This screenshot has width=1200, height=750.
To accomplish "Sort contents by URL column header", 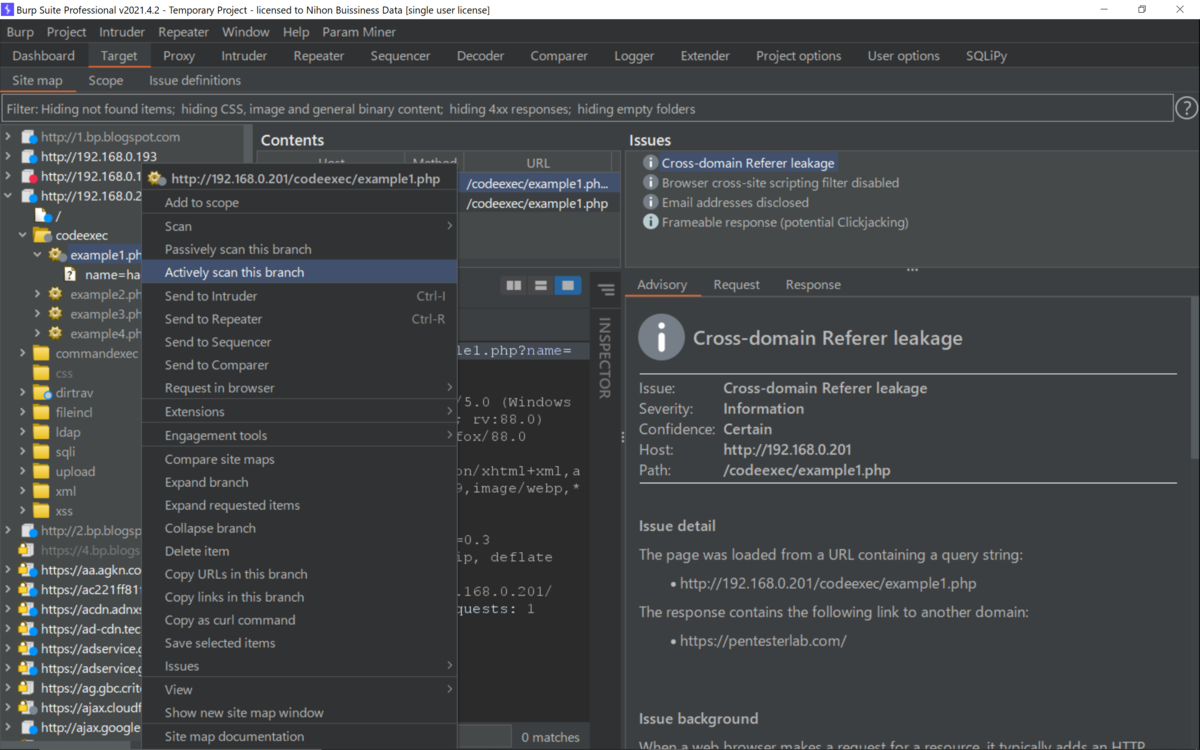I will (x=538, y=162).
